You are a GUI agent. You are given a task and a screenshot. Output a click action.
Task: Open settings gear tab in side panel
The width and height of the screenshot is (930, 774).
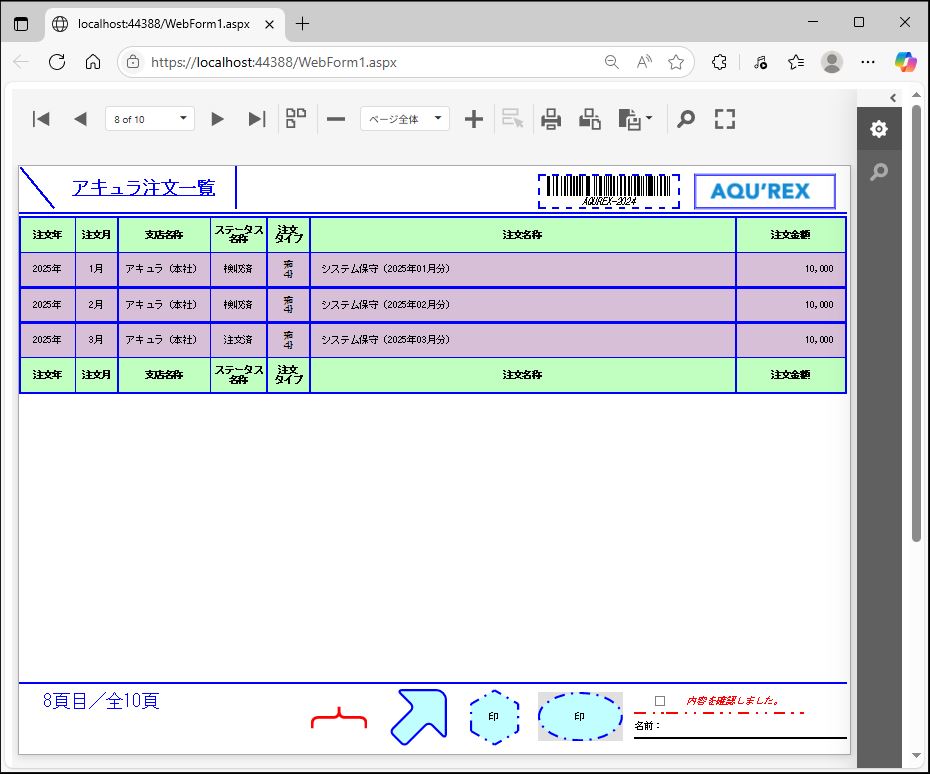(878, 129)
